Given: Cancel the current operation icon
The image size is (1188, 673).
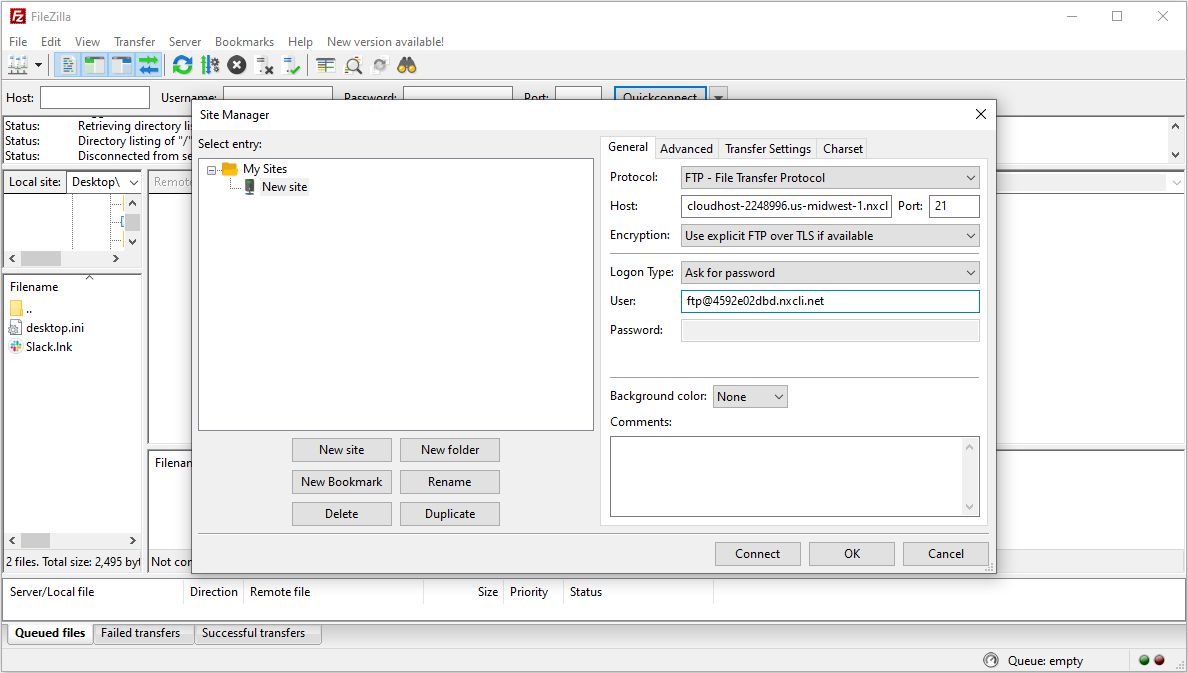Looking at the screenshot, I should tap(237, 65).
